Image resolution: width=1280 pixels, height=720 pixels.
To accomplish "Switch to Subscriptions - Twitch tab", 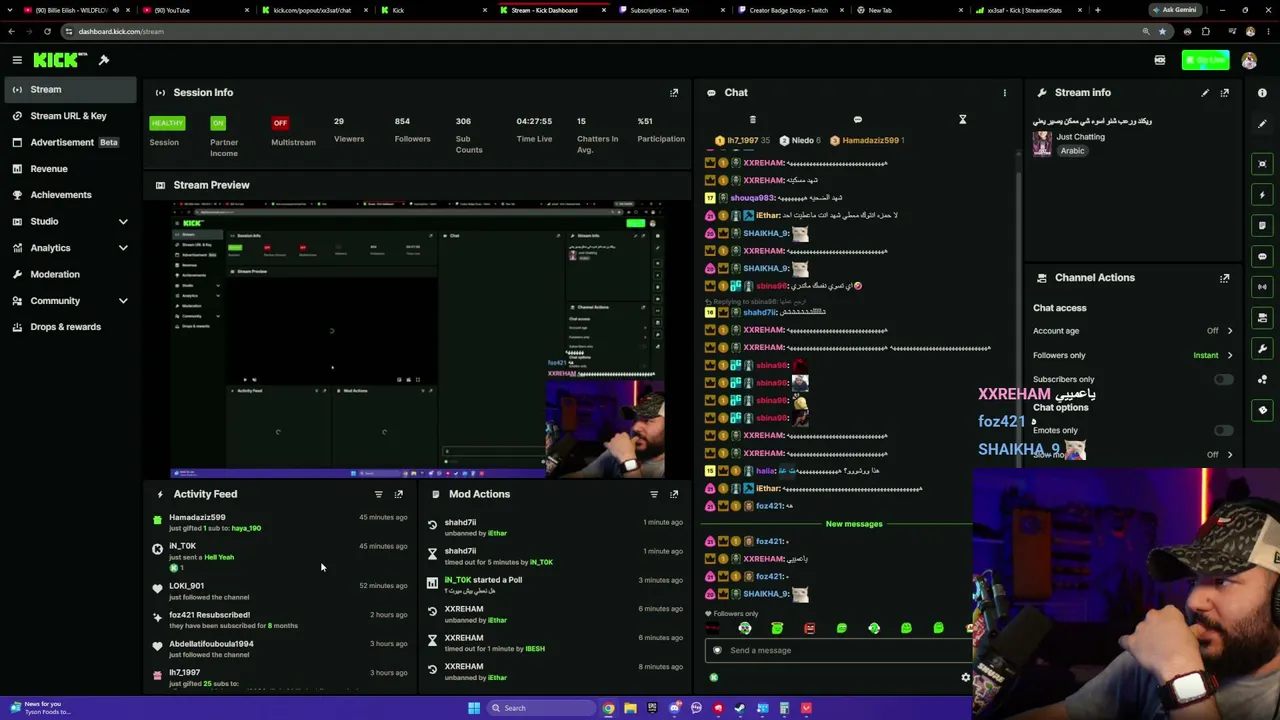I will pos(672,10).
